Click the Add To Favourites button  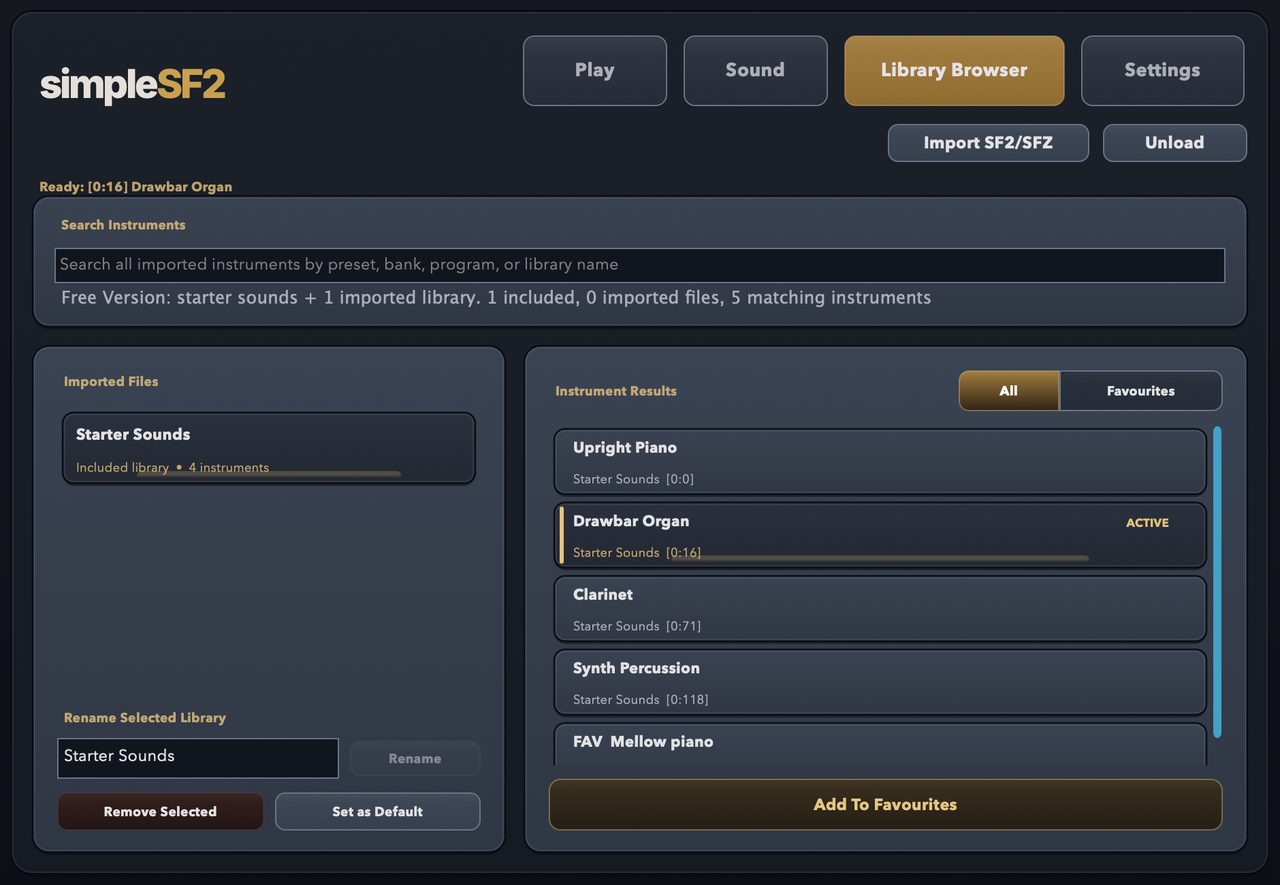coord(886,804)
